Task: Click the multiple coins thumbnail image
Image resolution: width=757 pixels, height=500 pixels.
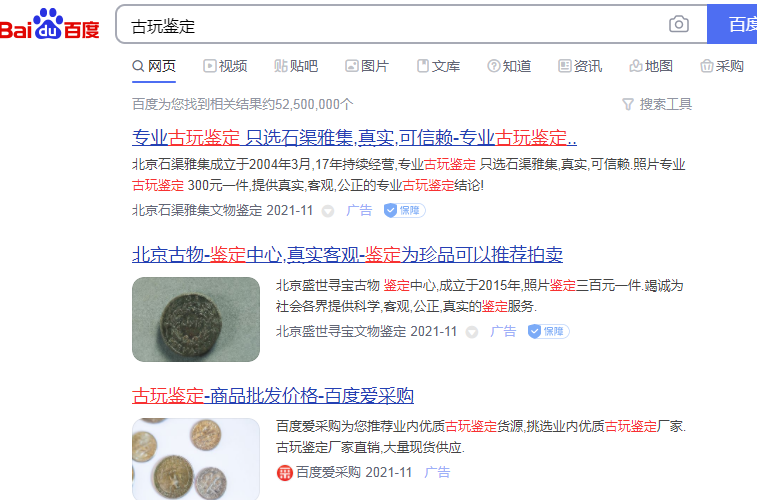Action: point(196,459)
